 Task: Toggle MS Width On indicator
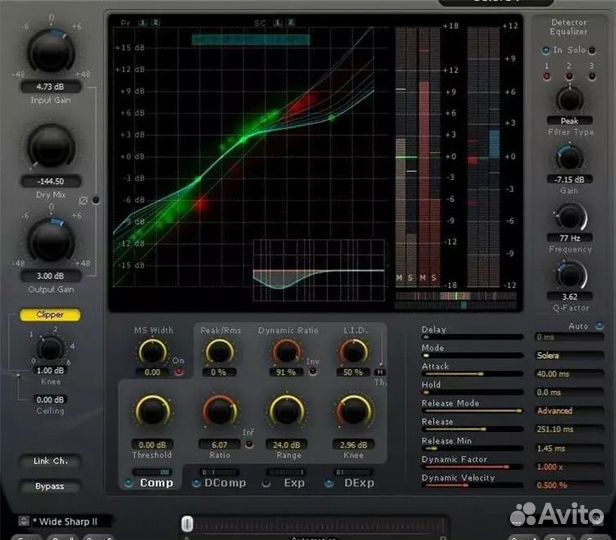179,372
